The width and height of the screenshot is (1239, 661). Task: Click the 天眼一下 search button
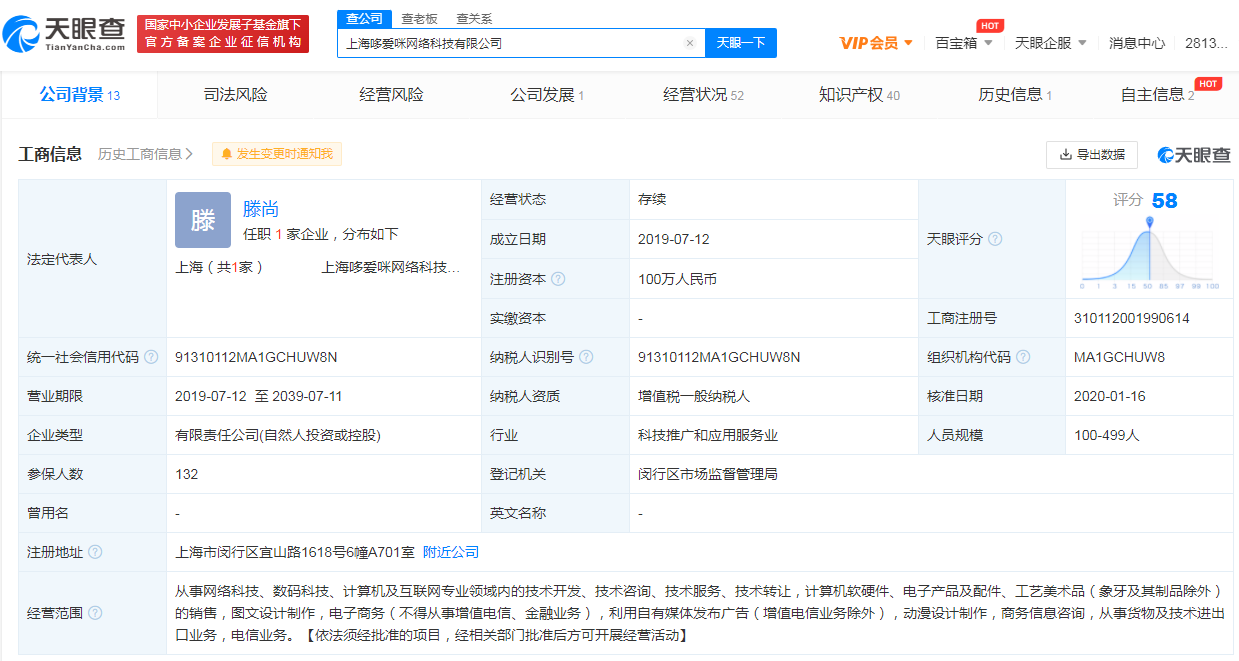coord(741,43)
